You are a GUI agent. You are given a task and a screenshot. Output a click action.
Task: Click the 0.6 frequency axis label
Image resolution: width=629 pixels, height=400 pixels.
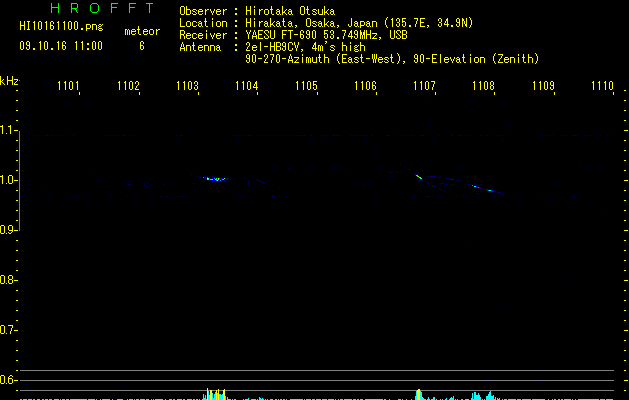[8, 380]
